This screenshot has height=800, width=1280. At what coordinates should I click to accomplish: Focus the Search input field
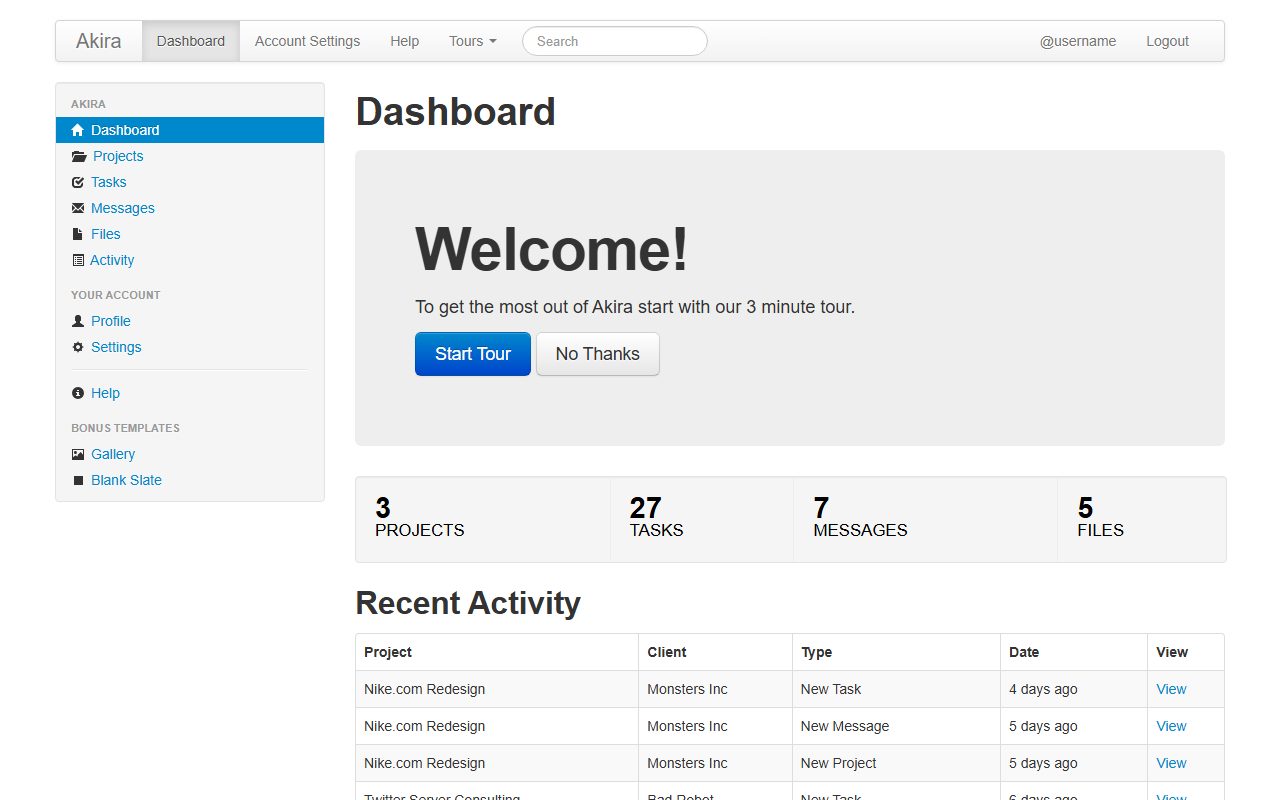pyautogui.click(x=615, y=41)
